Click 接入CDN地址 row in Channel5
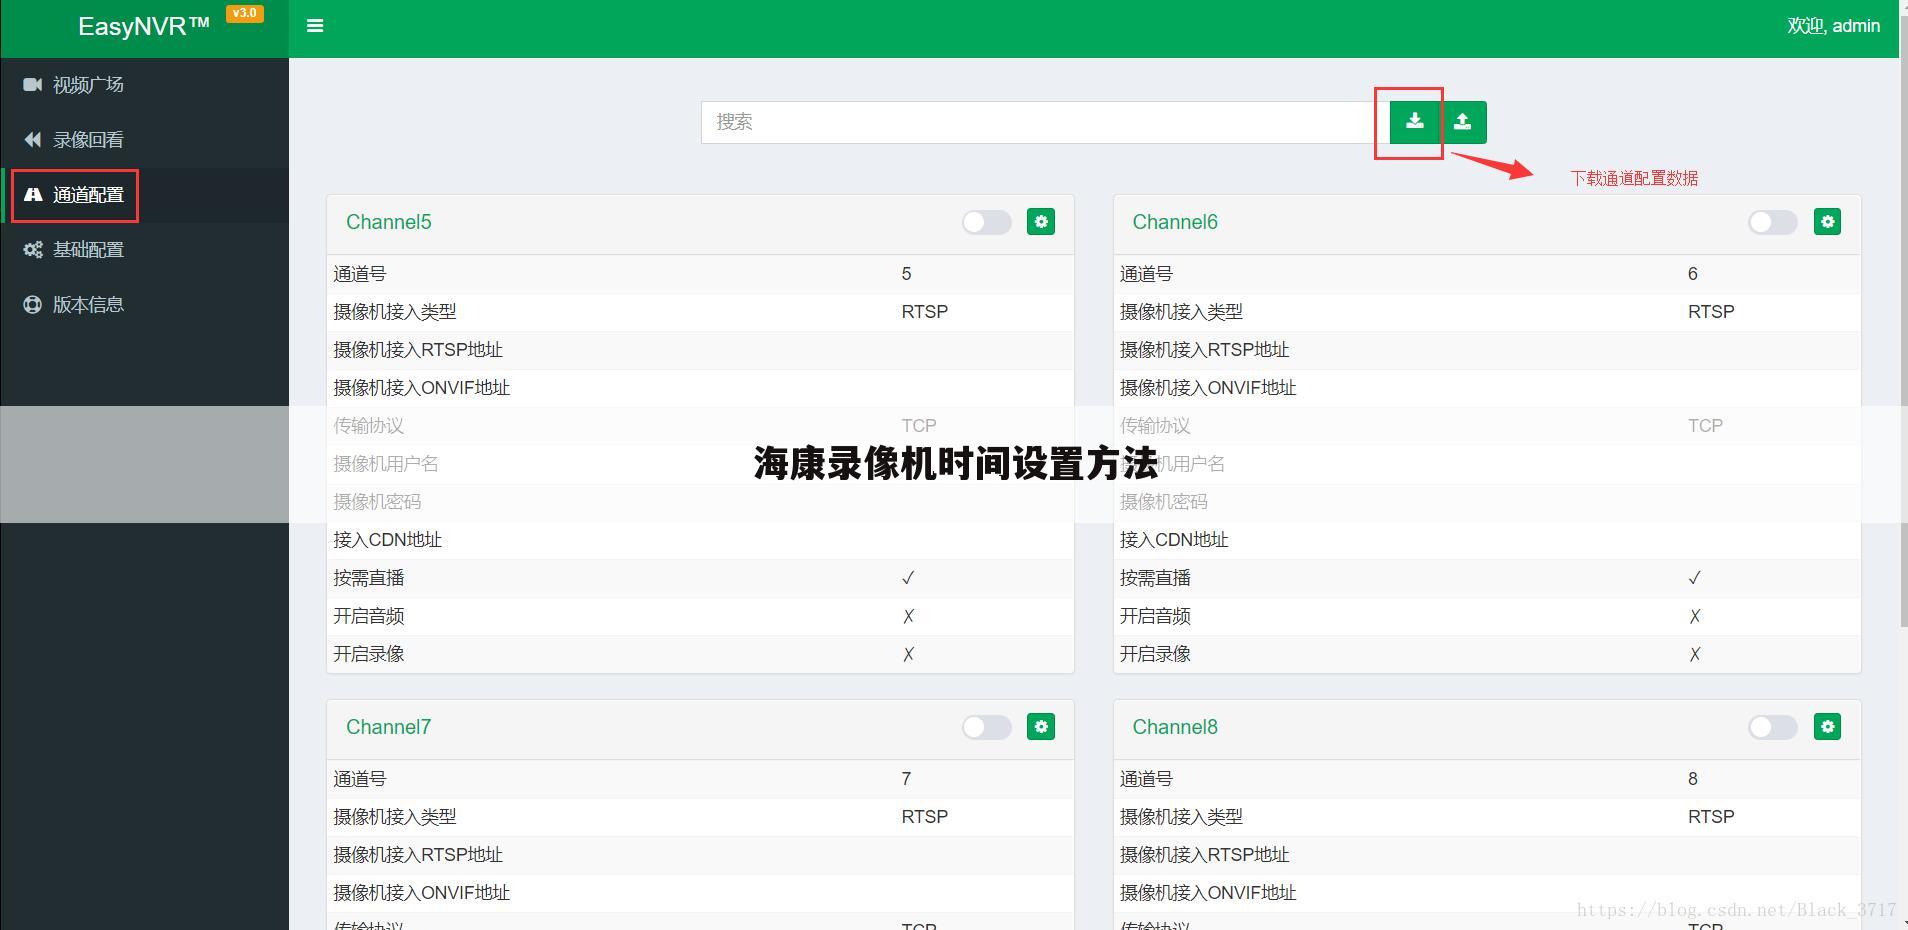The image size is (1908, 930). (700, 540)
